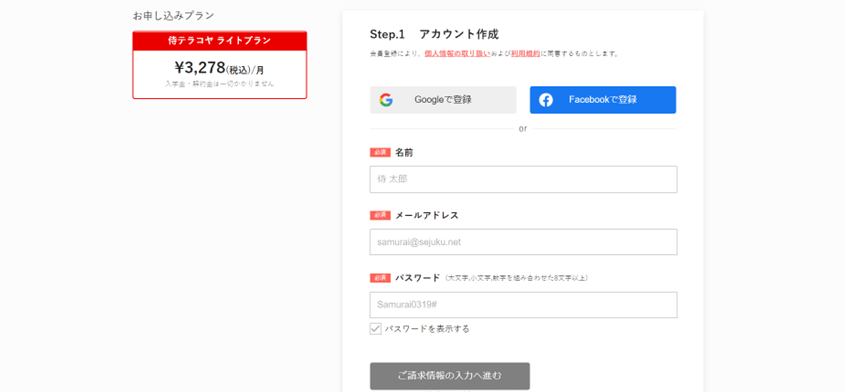This screenshot has height=392, width=846.
Task: Register using the Googleで登録 button
Action: tap(443, 100)
